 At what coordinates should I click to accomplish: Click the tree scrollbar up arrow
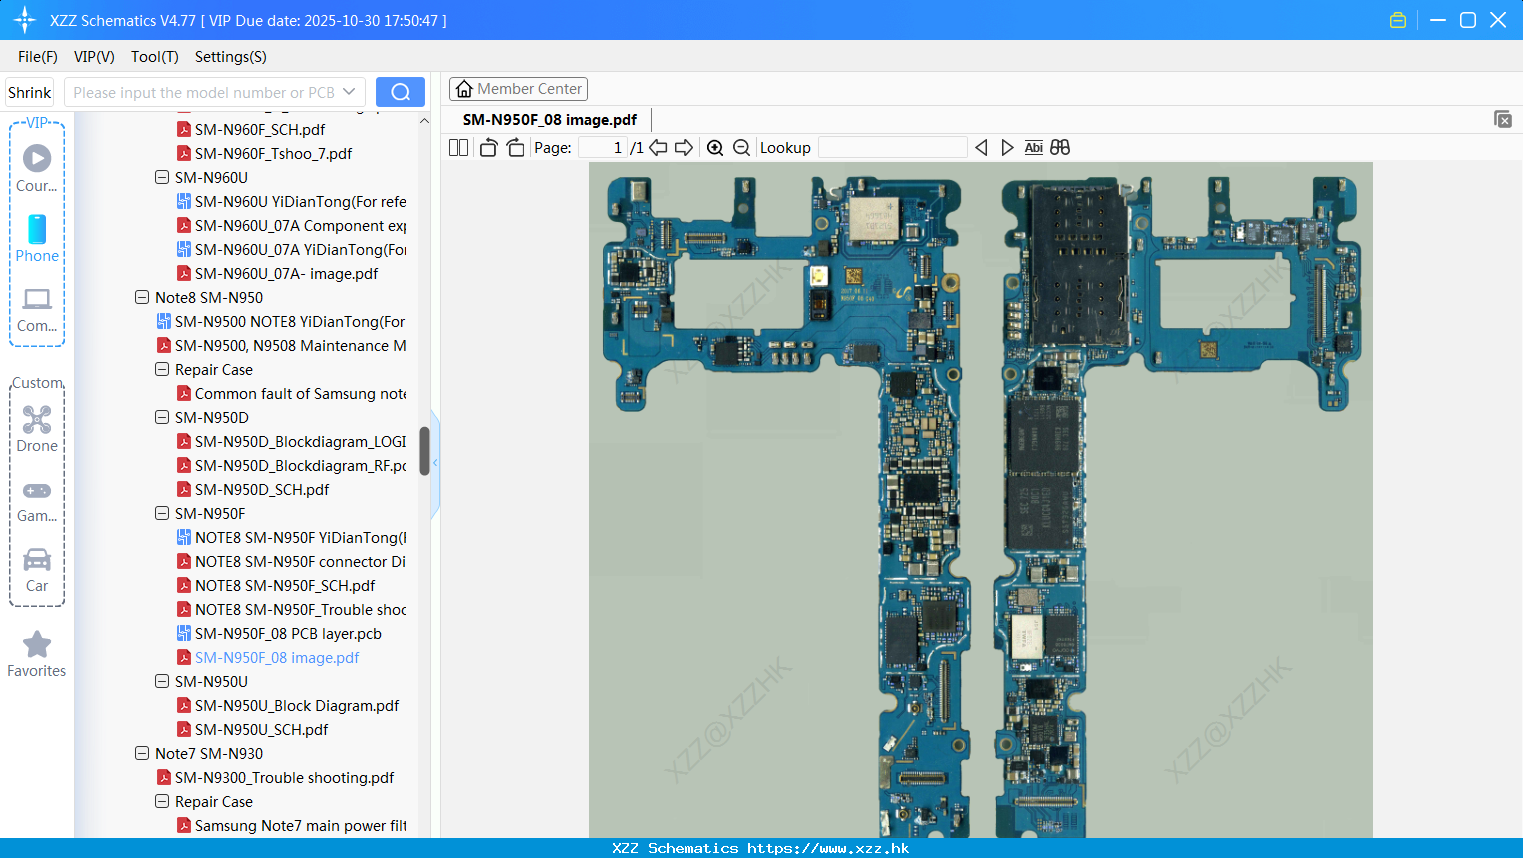(424, 120)
